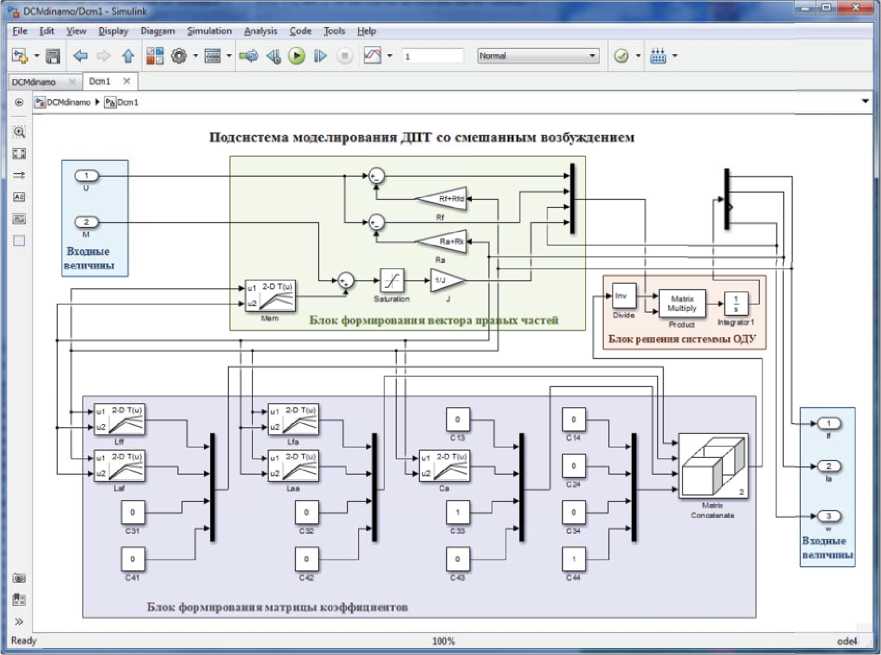Click the Zoom tool in the left palette
The image size is (881, 655).
(x=19, y=131)
